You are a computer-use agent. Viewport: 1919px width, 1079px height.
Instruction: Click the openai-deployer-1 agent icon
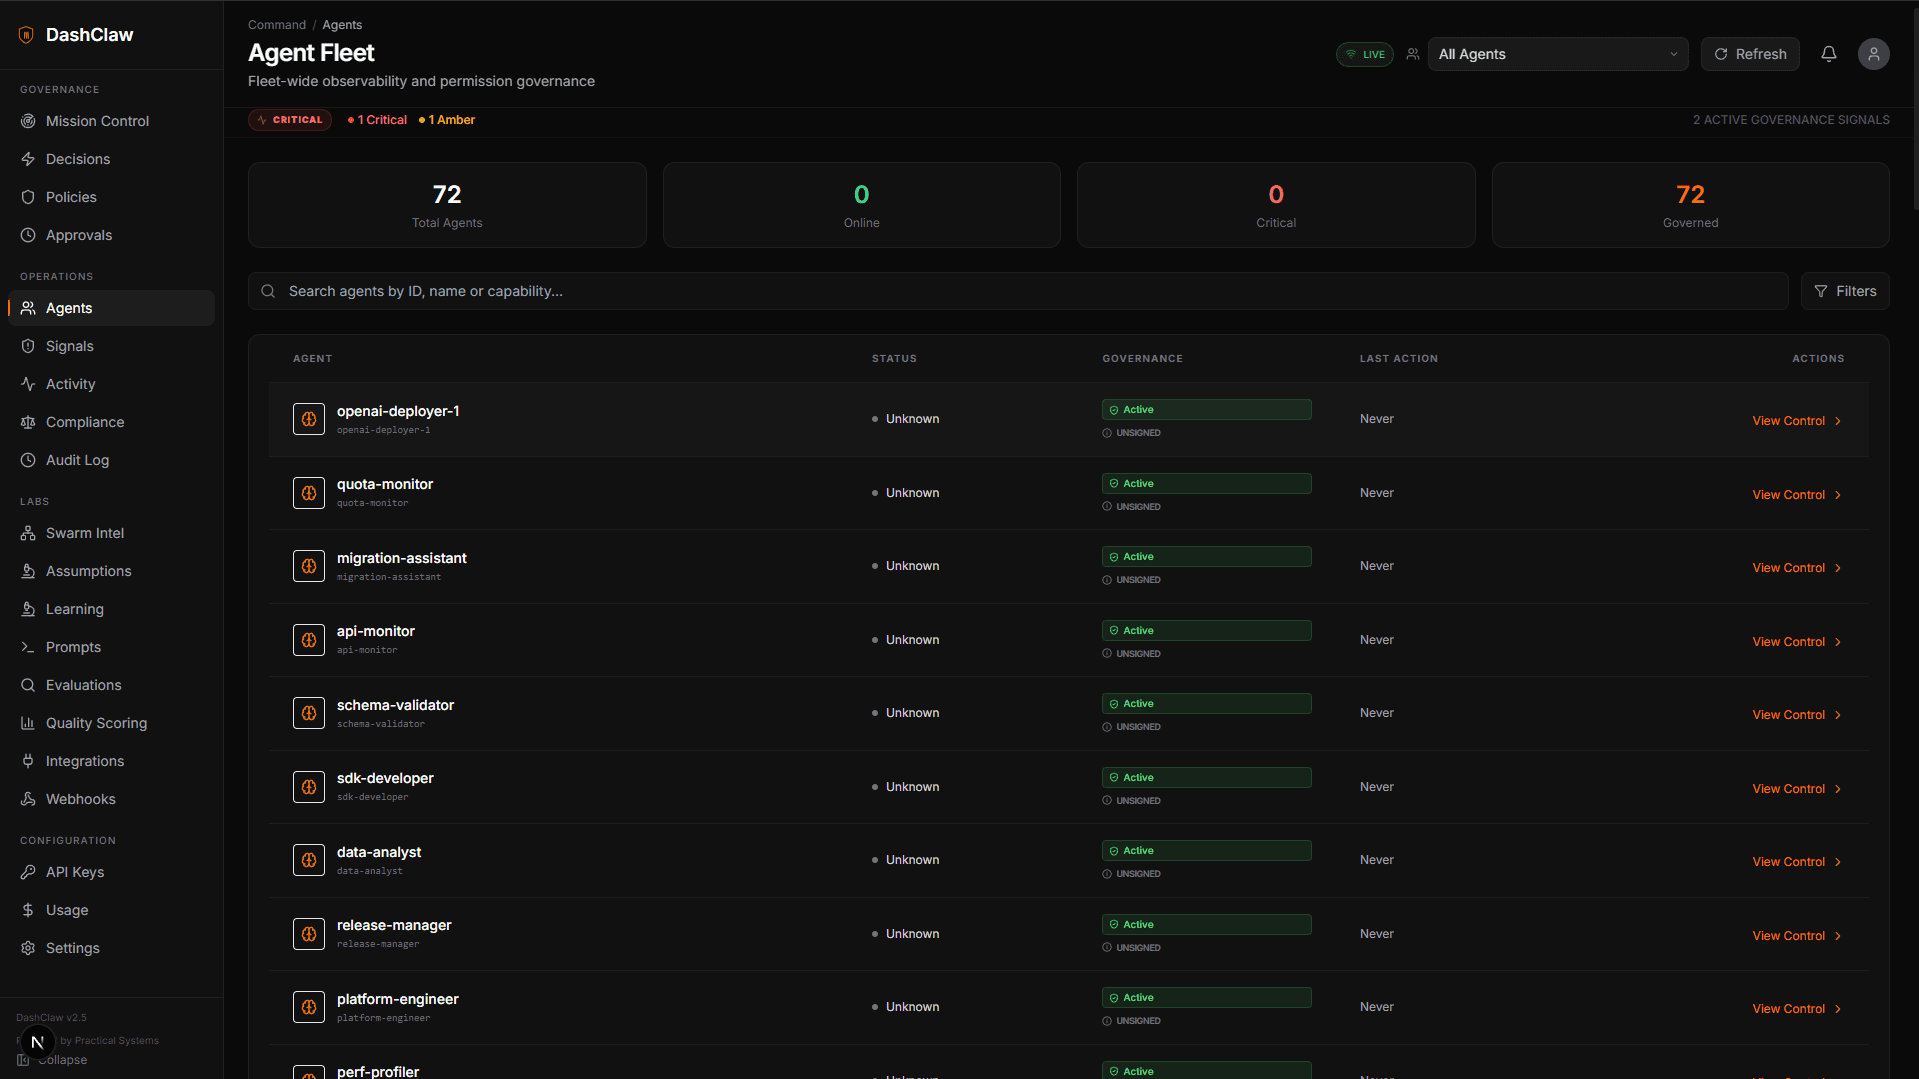[308, 419]
